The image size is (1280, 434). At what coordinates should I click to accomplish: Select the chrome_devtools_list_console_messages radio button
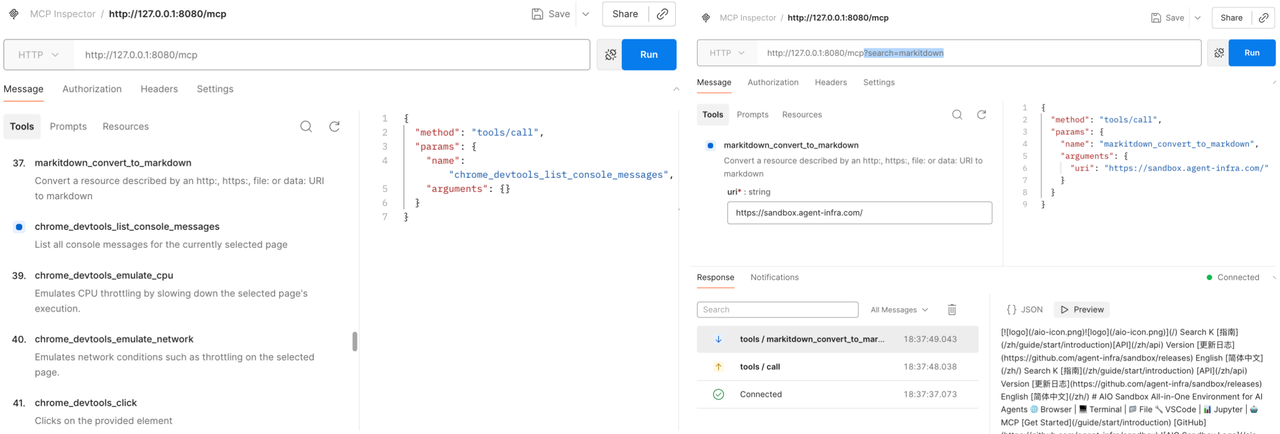19,227
